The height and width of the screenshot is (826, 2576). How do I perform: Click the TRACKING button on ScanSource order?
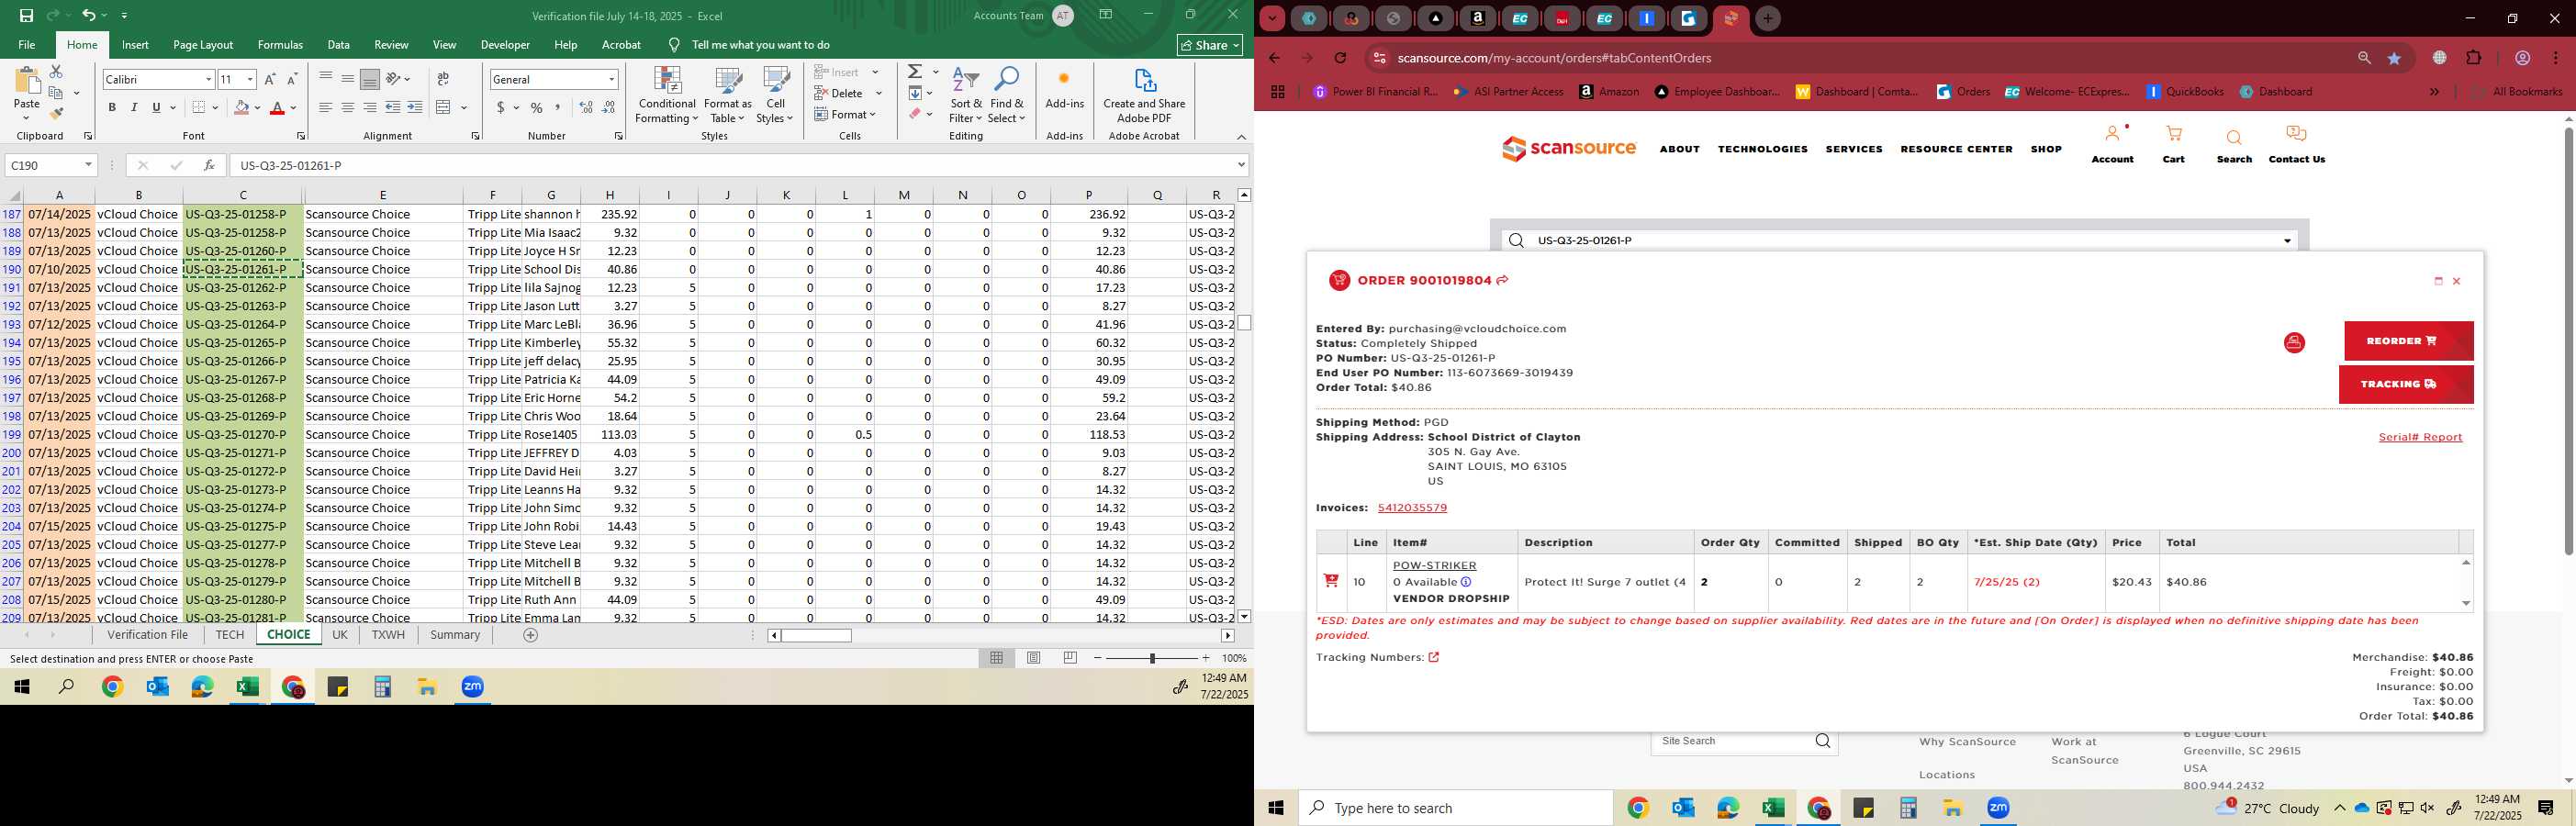[2406, 384]
